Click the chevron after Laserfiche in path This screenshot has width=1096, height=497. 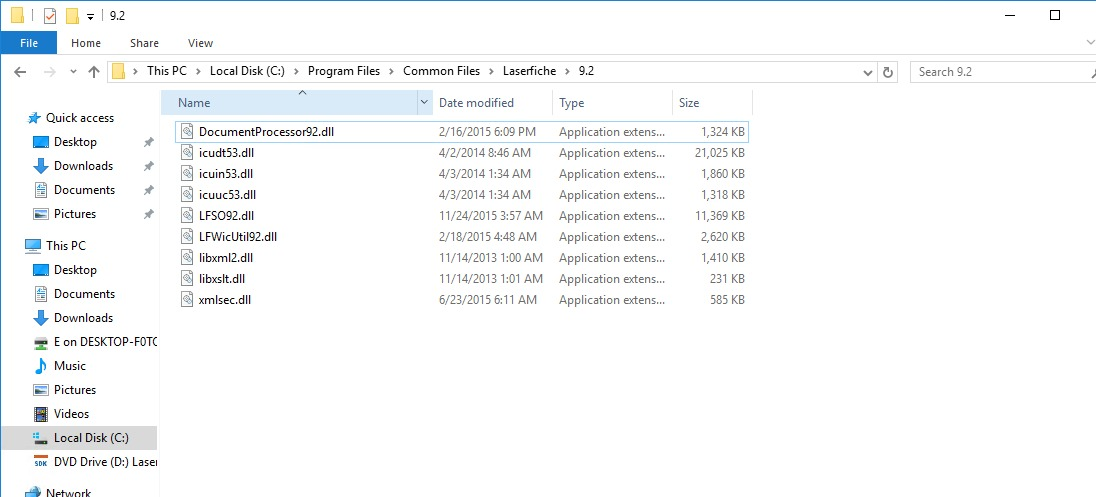[x=568, y=71]
